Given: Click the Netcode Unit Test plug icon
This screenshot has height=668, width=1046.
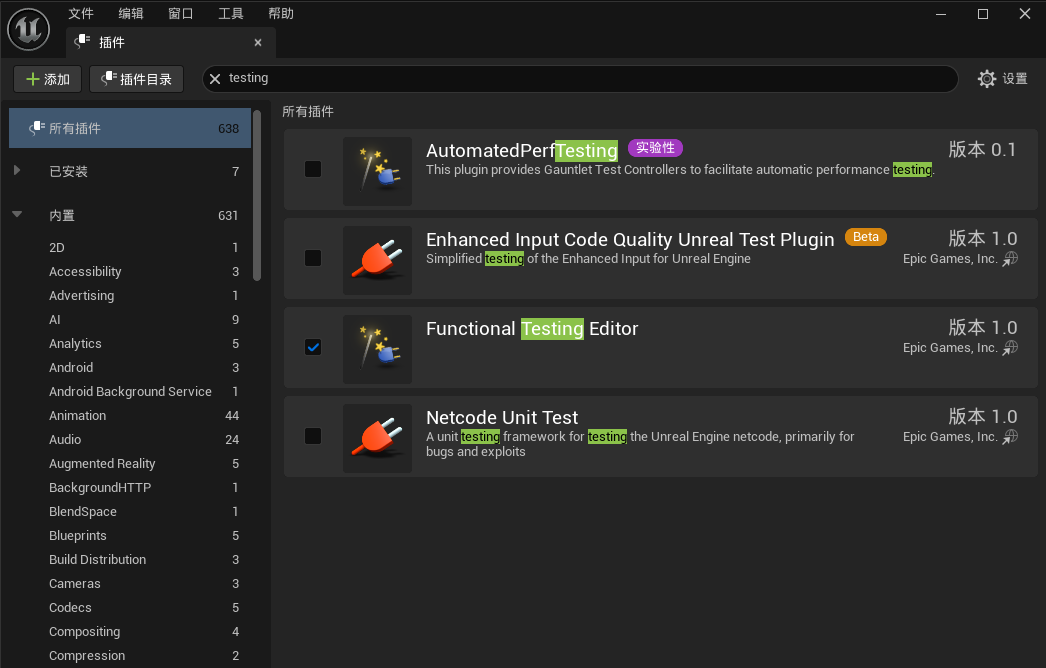Looking at the screenshot, I should coord(377,438).
